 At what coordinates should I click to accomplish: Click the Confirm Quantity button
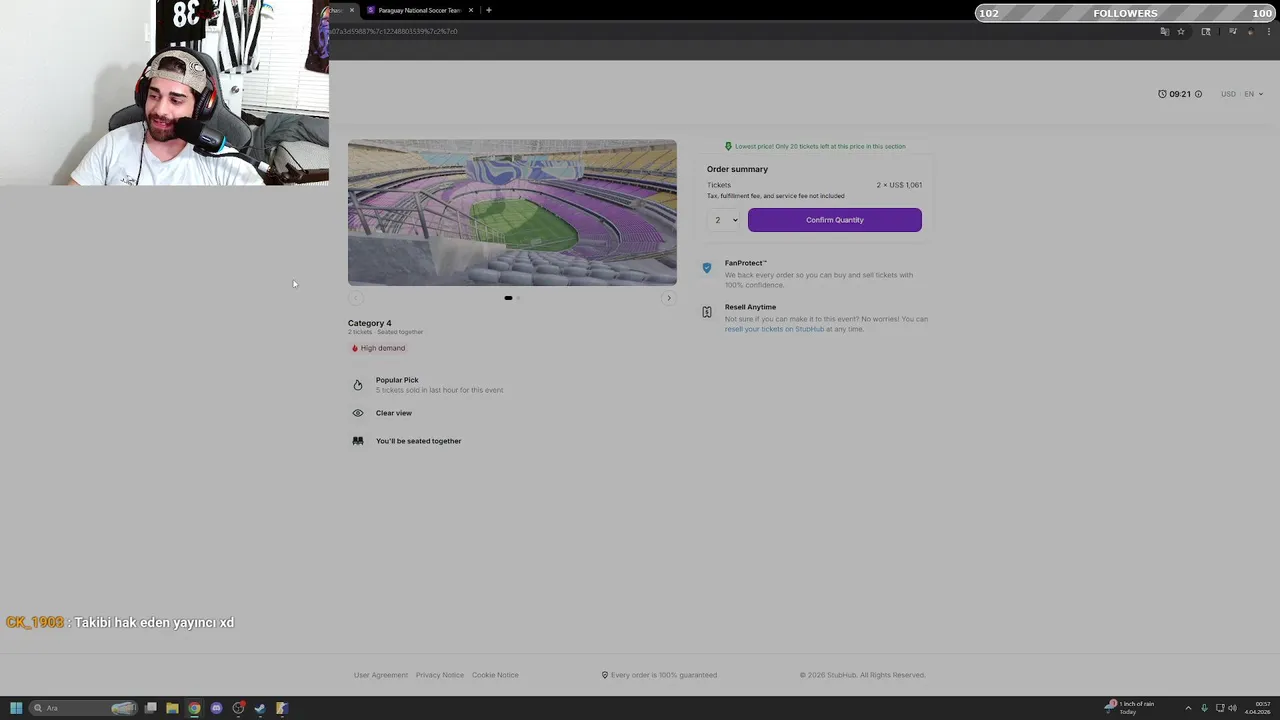(x=834, y=220)
